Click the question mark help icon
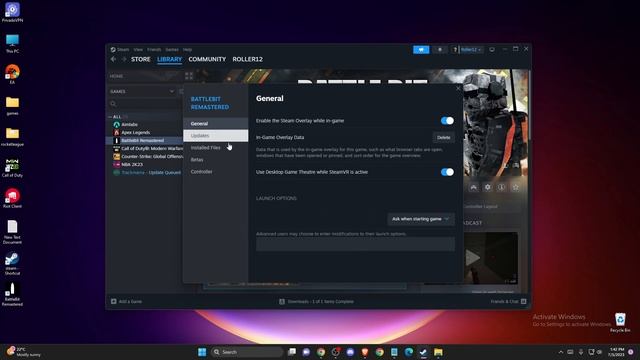This screenshot has height=360, width=640. (x=455, y=49)
